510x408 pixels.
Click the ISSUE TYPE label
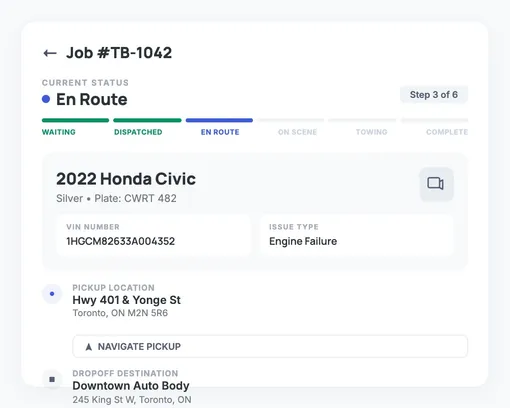coord(294,227)
